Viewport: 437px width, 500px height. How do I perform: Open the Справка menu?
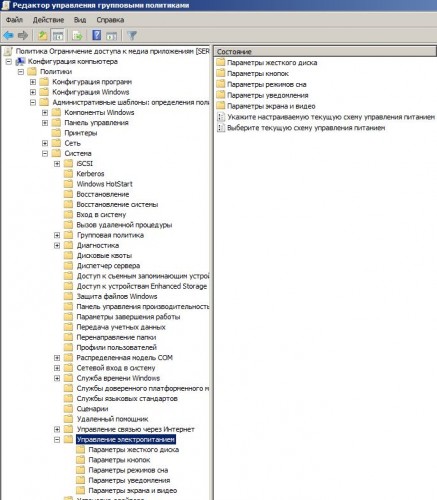coord(110,20)
